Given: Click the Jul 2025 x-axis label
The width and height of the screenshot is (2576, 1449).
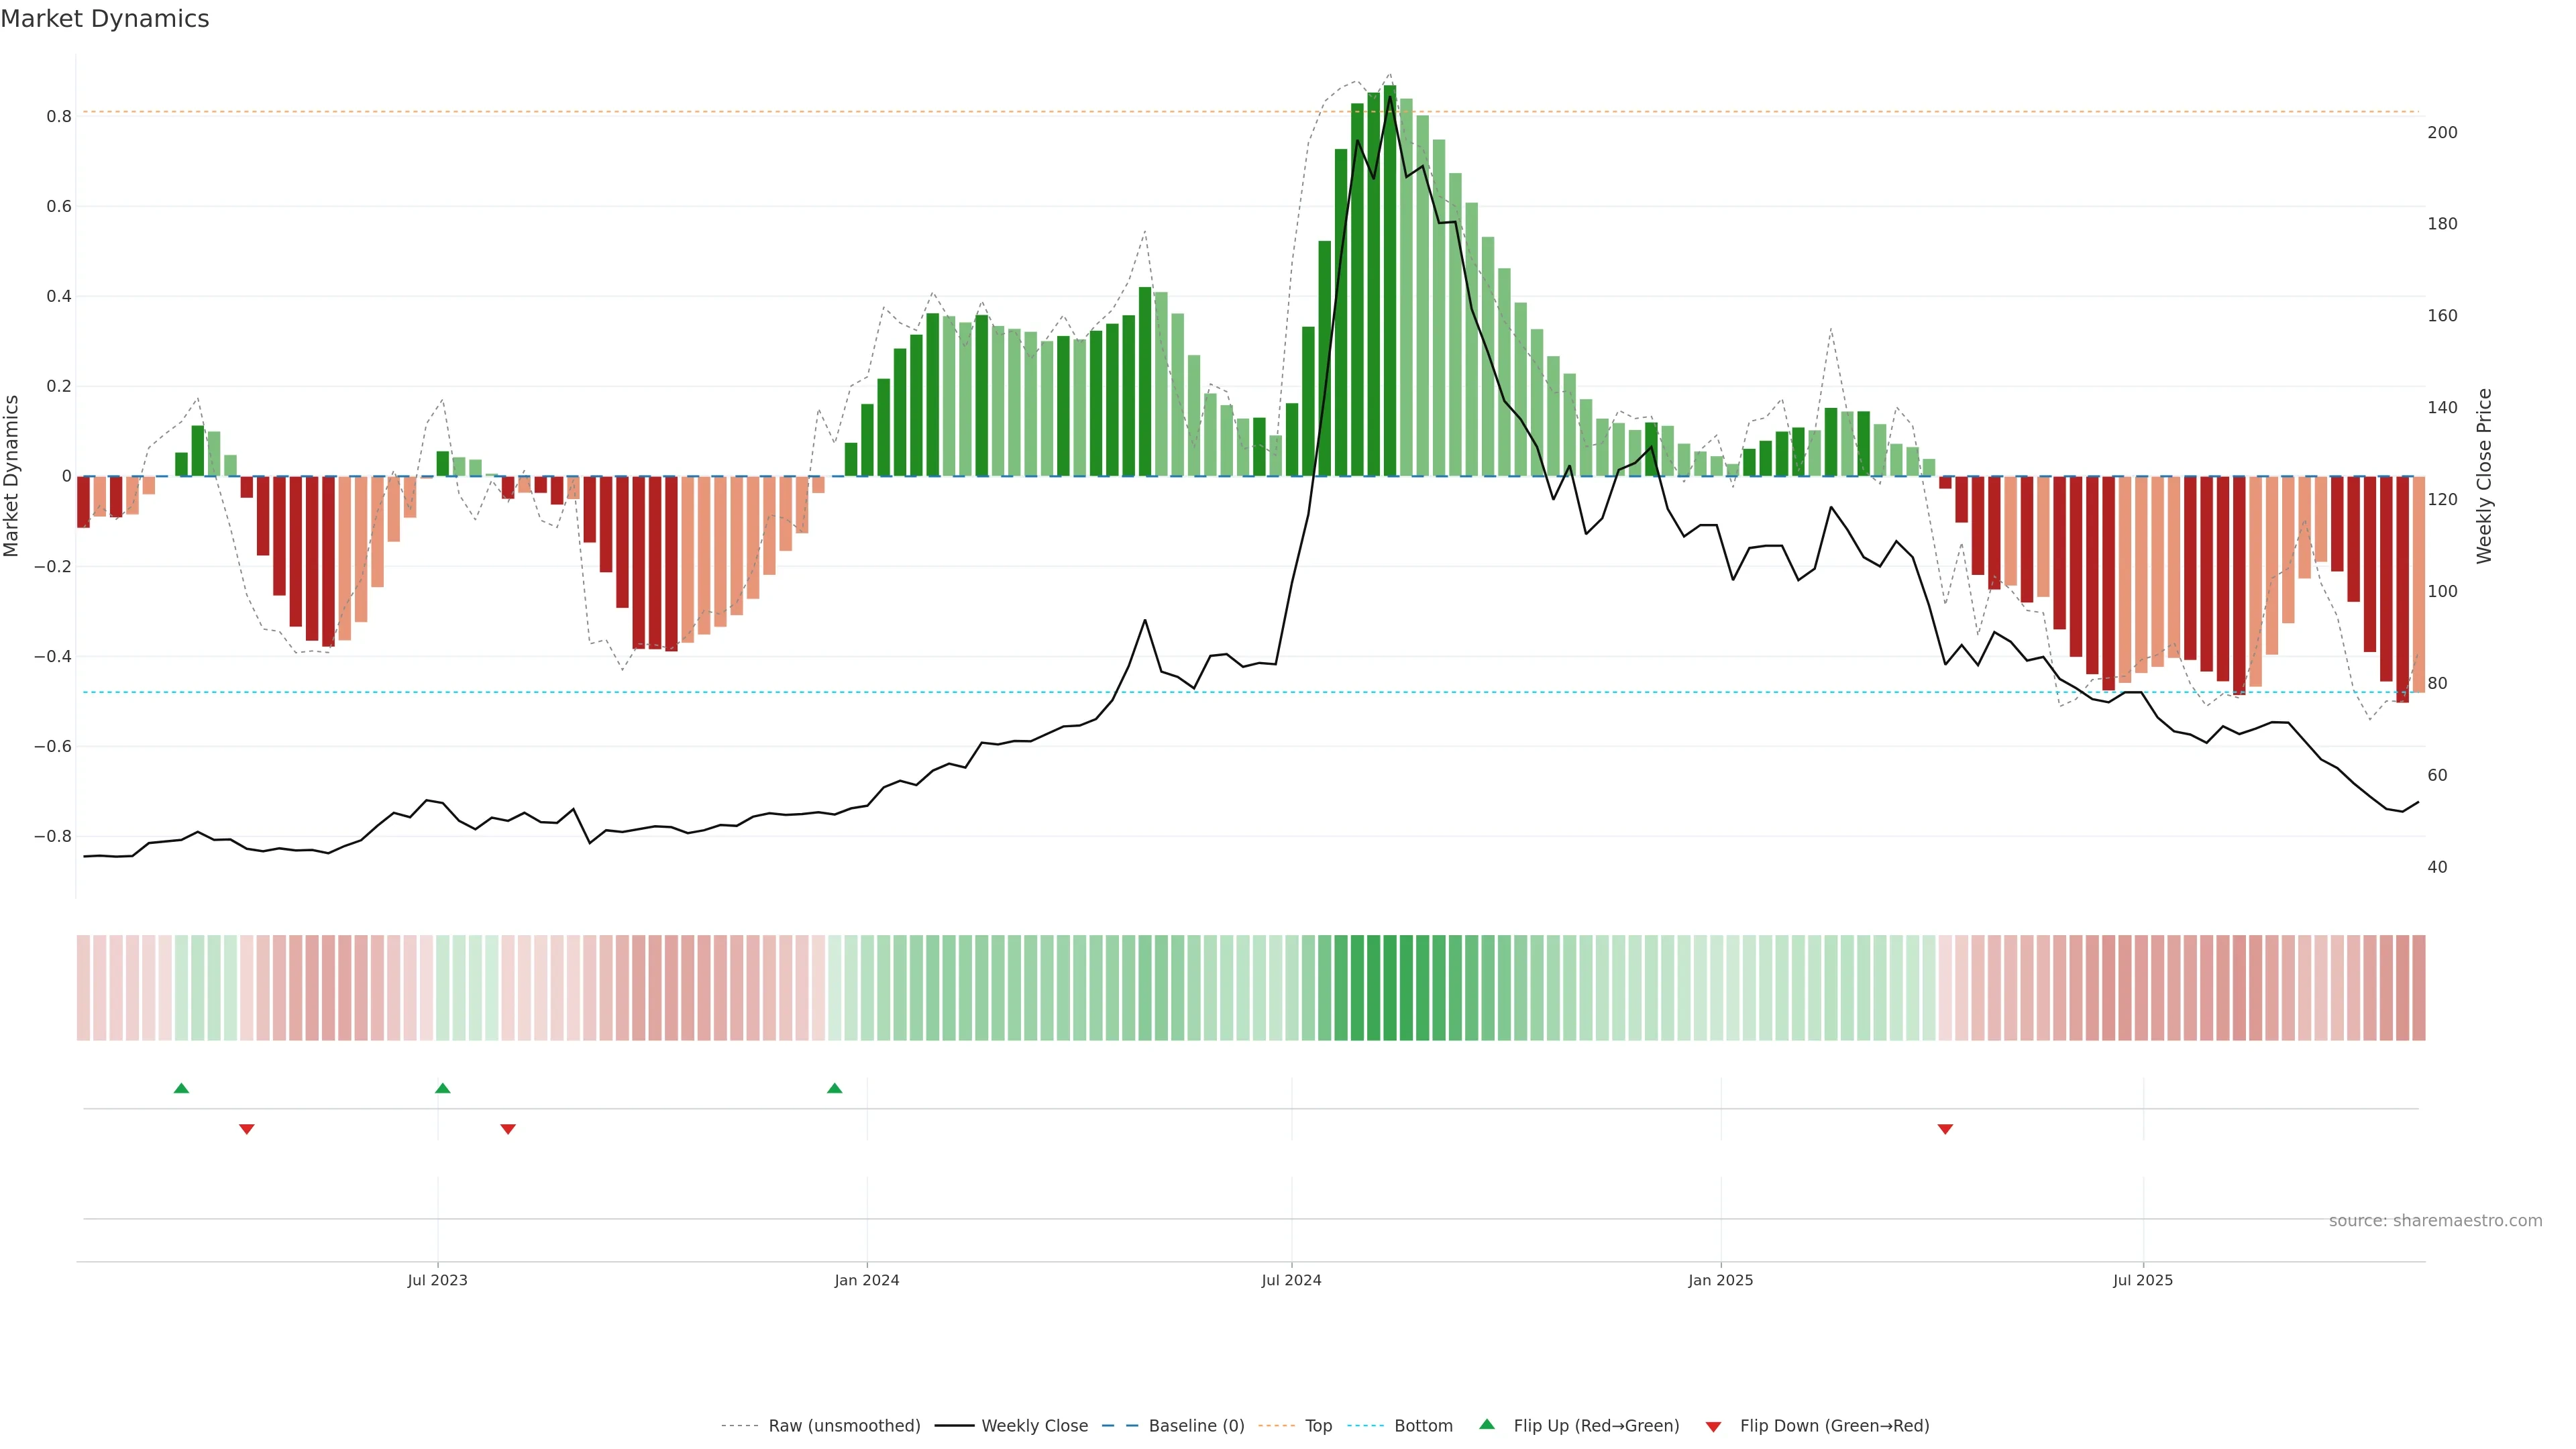Looking at the screenshot, I should (2142, 1280).
